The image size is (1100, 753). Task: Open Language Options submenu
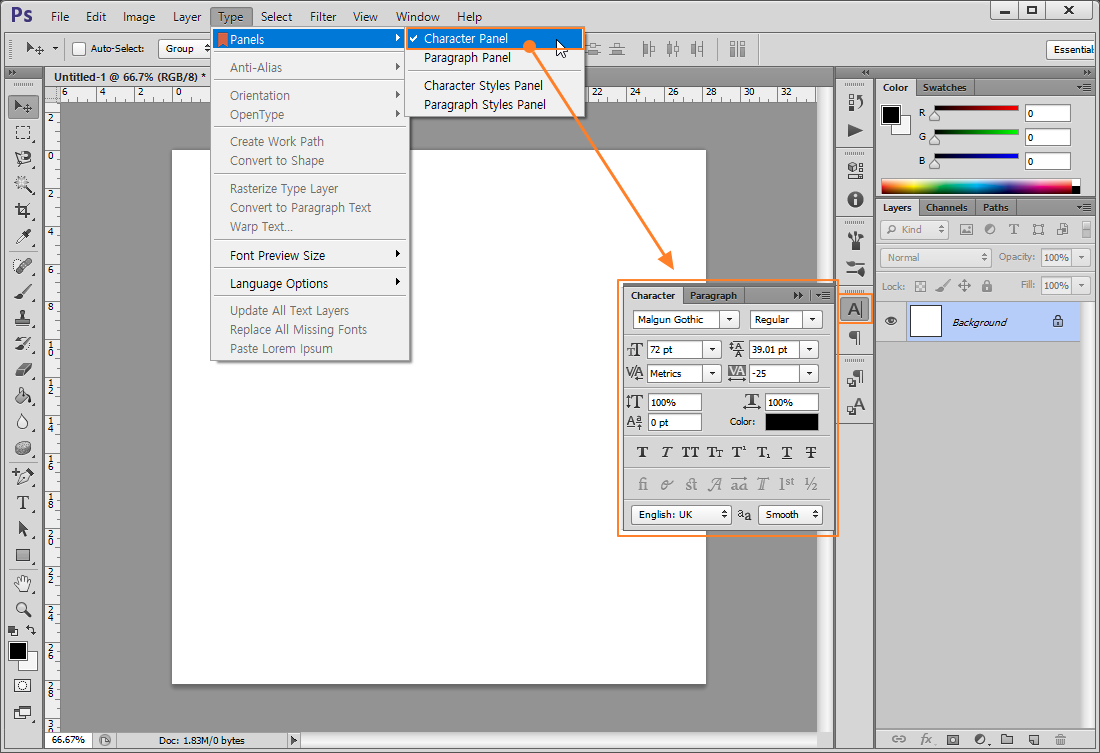(311, 284)
